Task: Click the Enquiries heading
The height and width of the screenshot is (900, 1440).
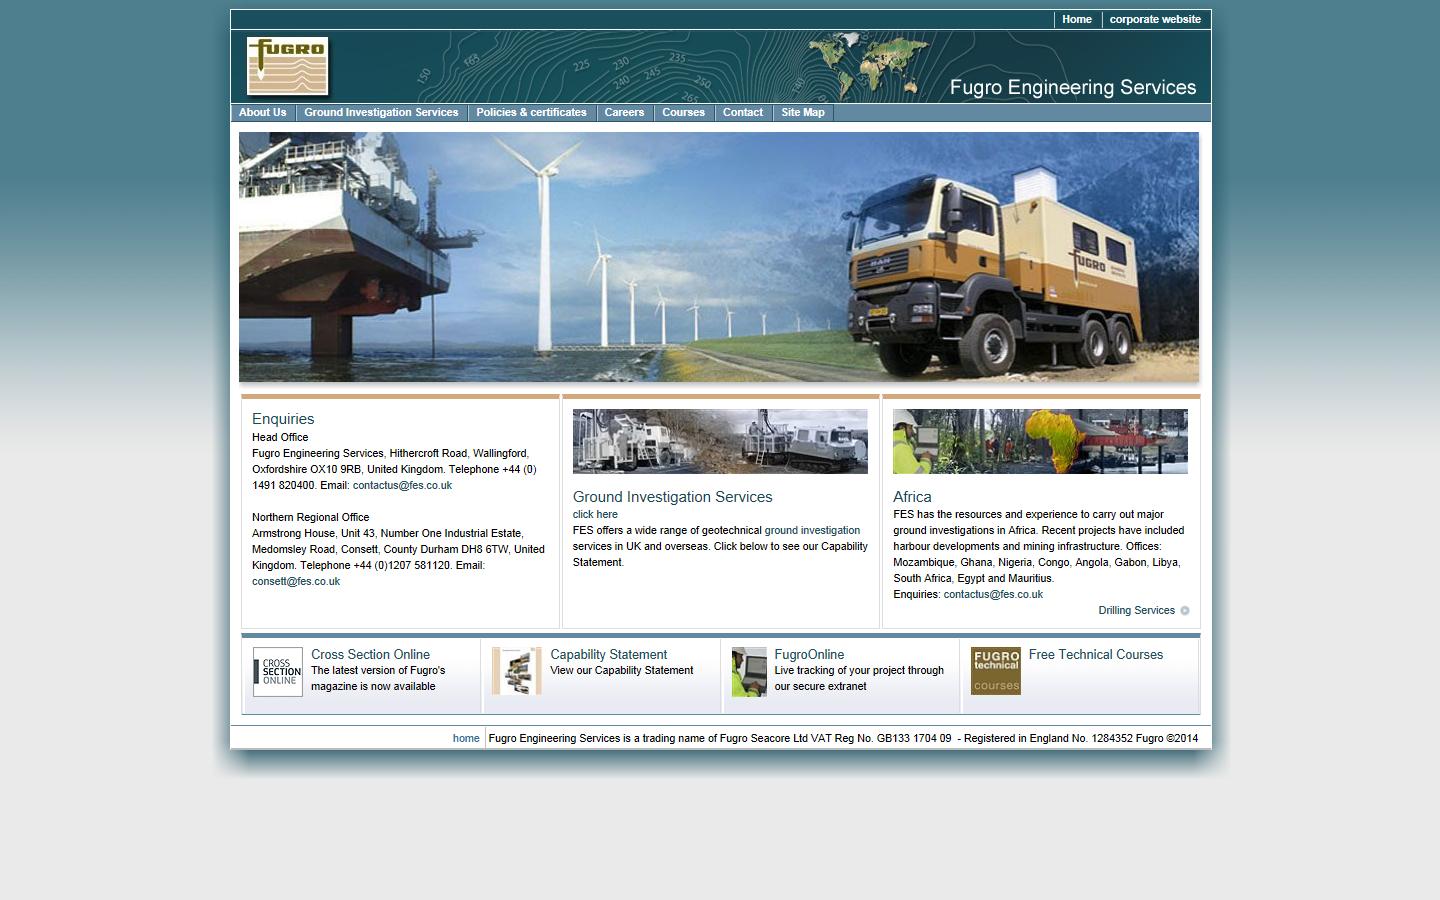Action: point(283,419)
